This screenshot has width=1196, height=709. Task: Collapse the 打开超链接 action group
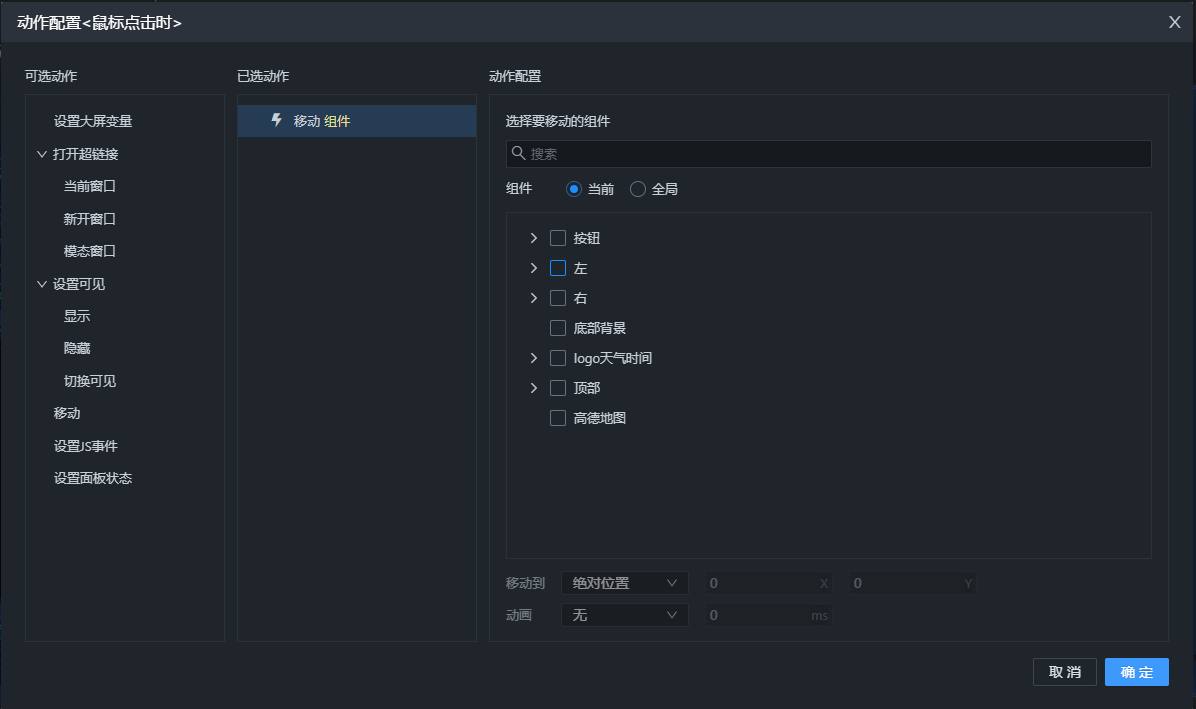42,154
